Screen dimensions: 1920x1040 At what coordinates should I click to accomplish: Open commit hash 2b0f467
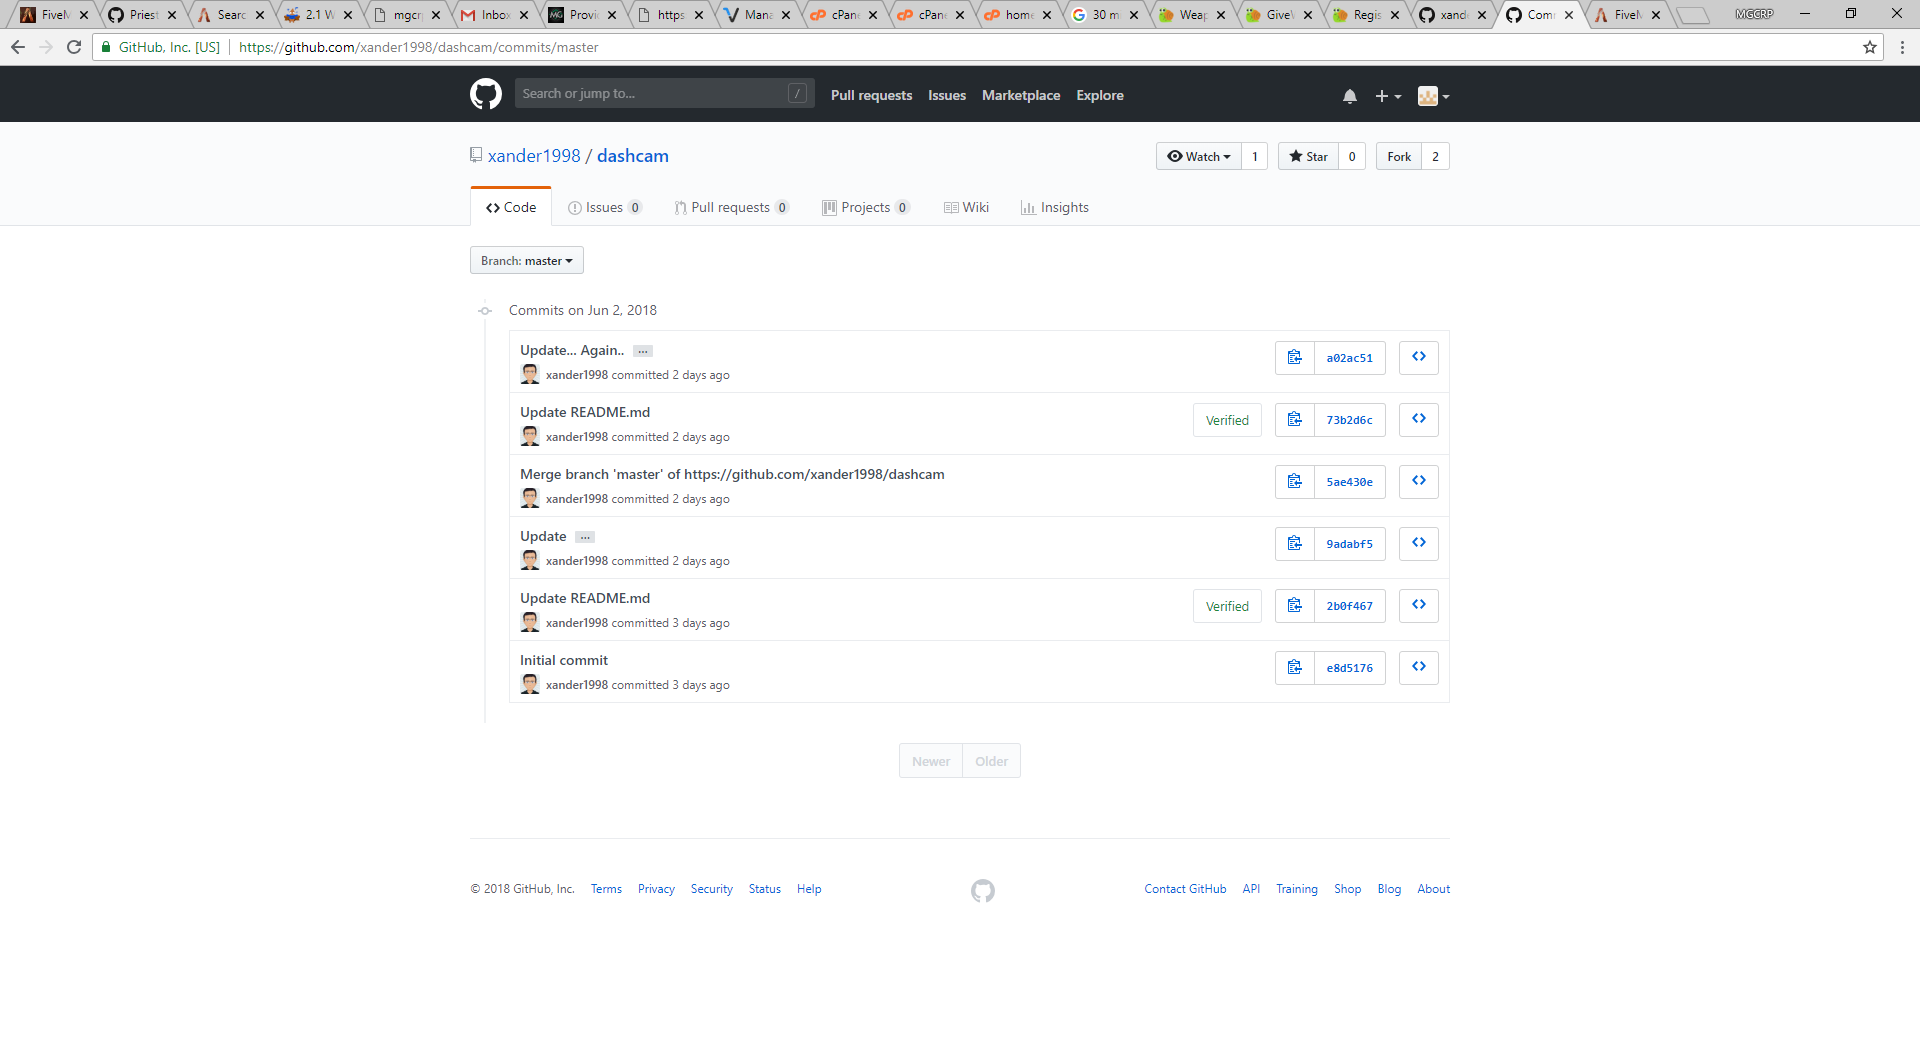coord(1350,606)
